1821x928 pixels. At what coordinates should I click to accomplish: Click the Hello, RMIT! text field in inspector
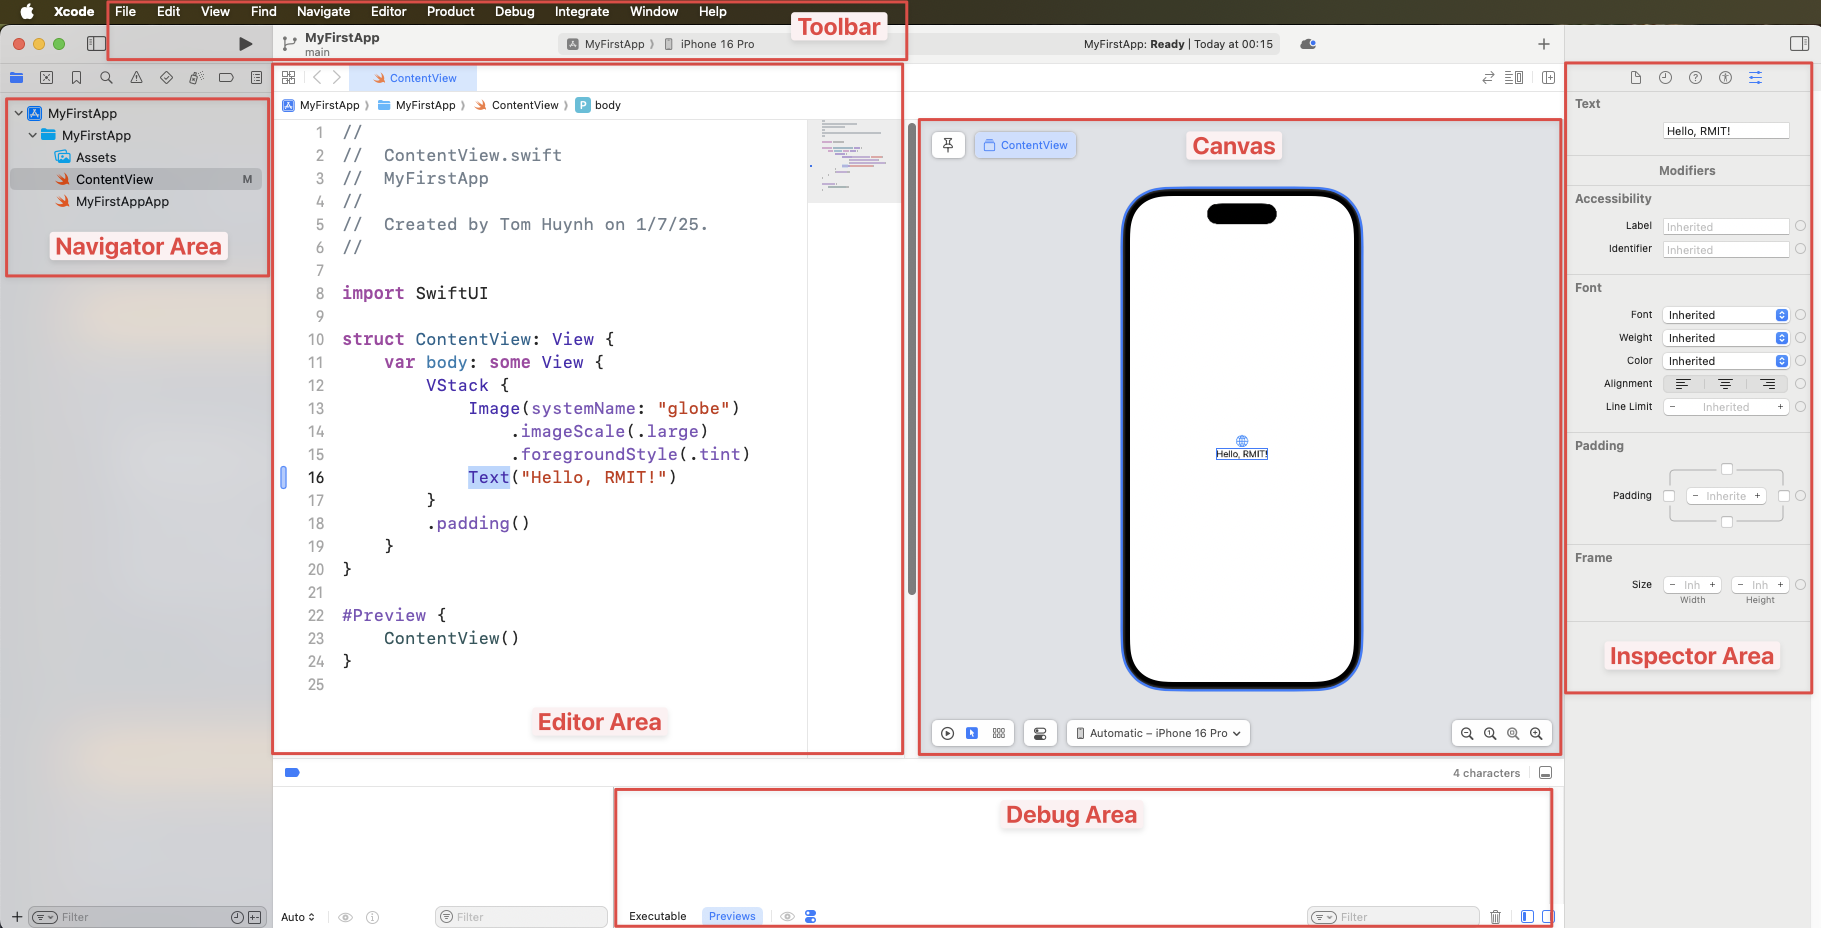(x=1725, y=130)
